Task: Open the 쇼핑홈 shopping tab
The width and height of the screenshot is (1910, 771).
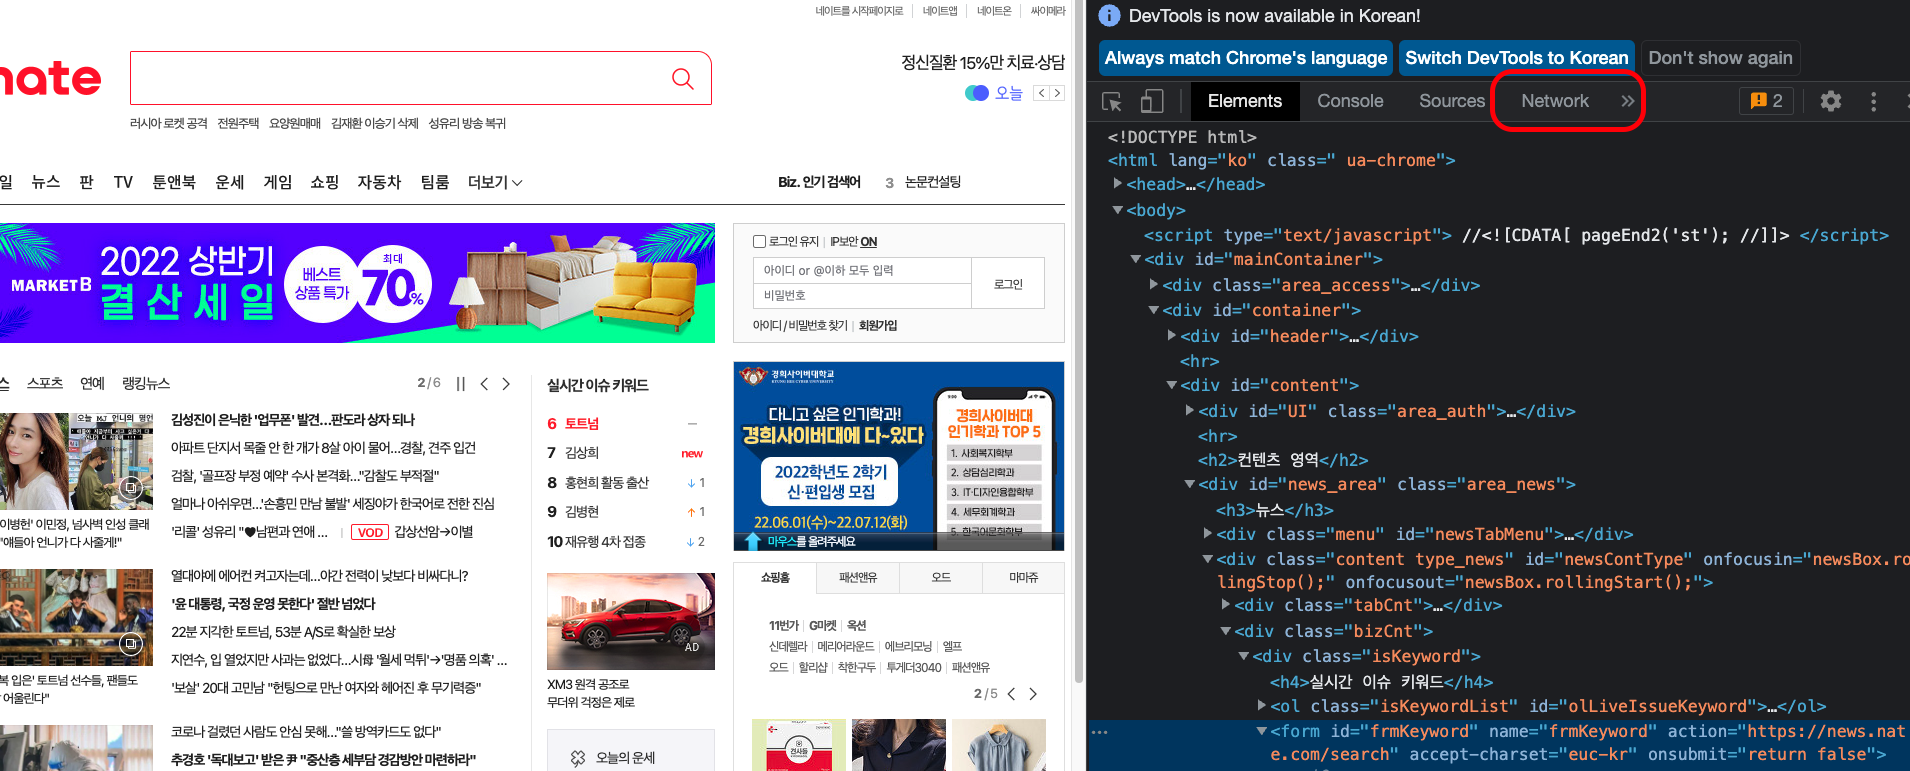Action: (775, 578)
